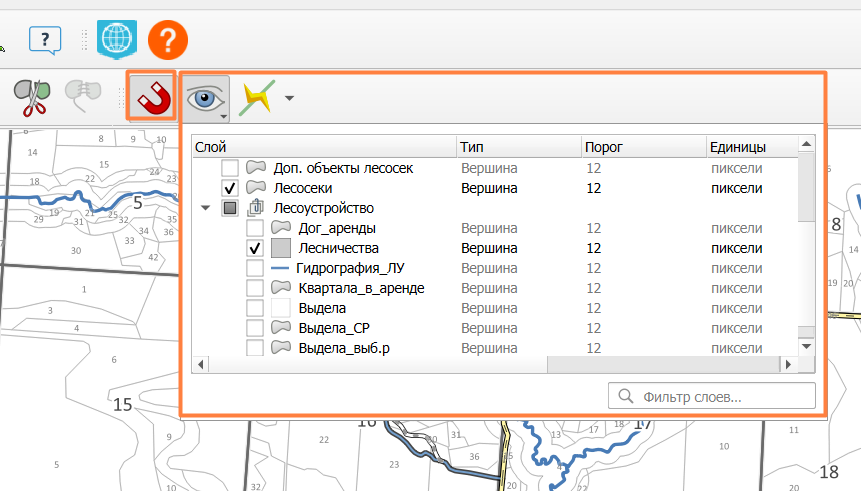Click the Порог column header
This screenshot has width=861, height=491.
pyautogui.click(x=643, y=147)
